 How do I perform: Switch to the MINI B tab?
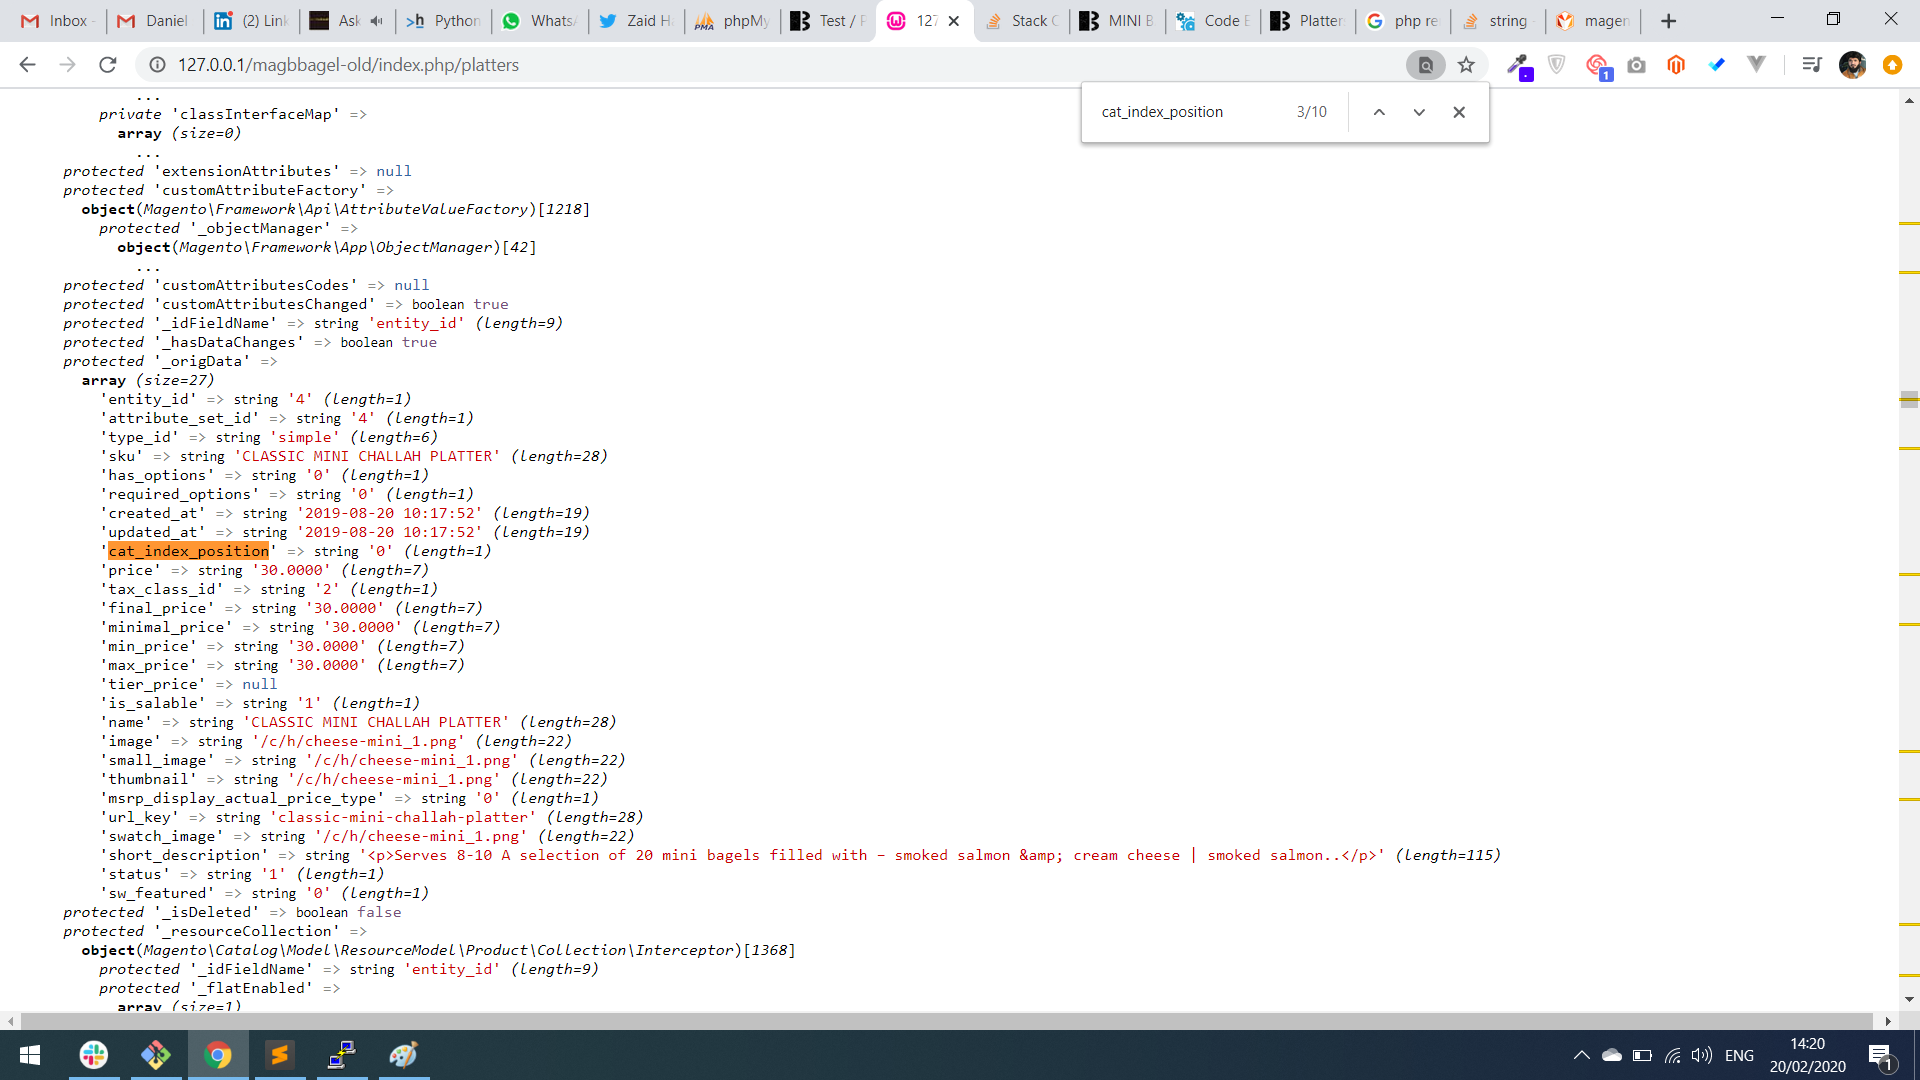[x=1117, y=20]
